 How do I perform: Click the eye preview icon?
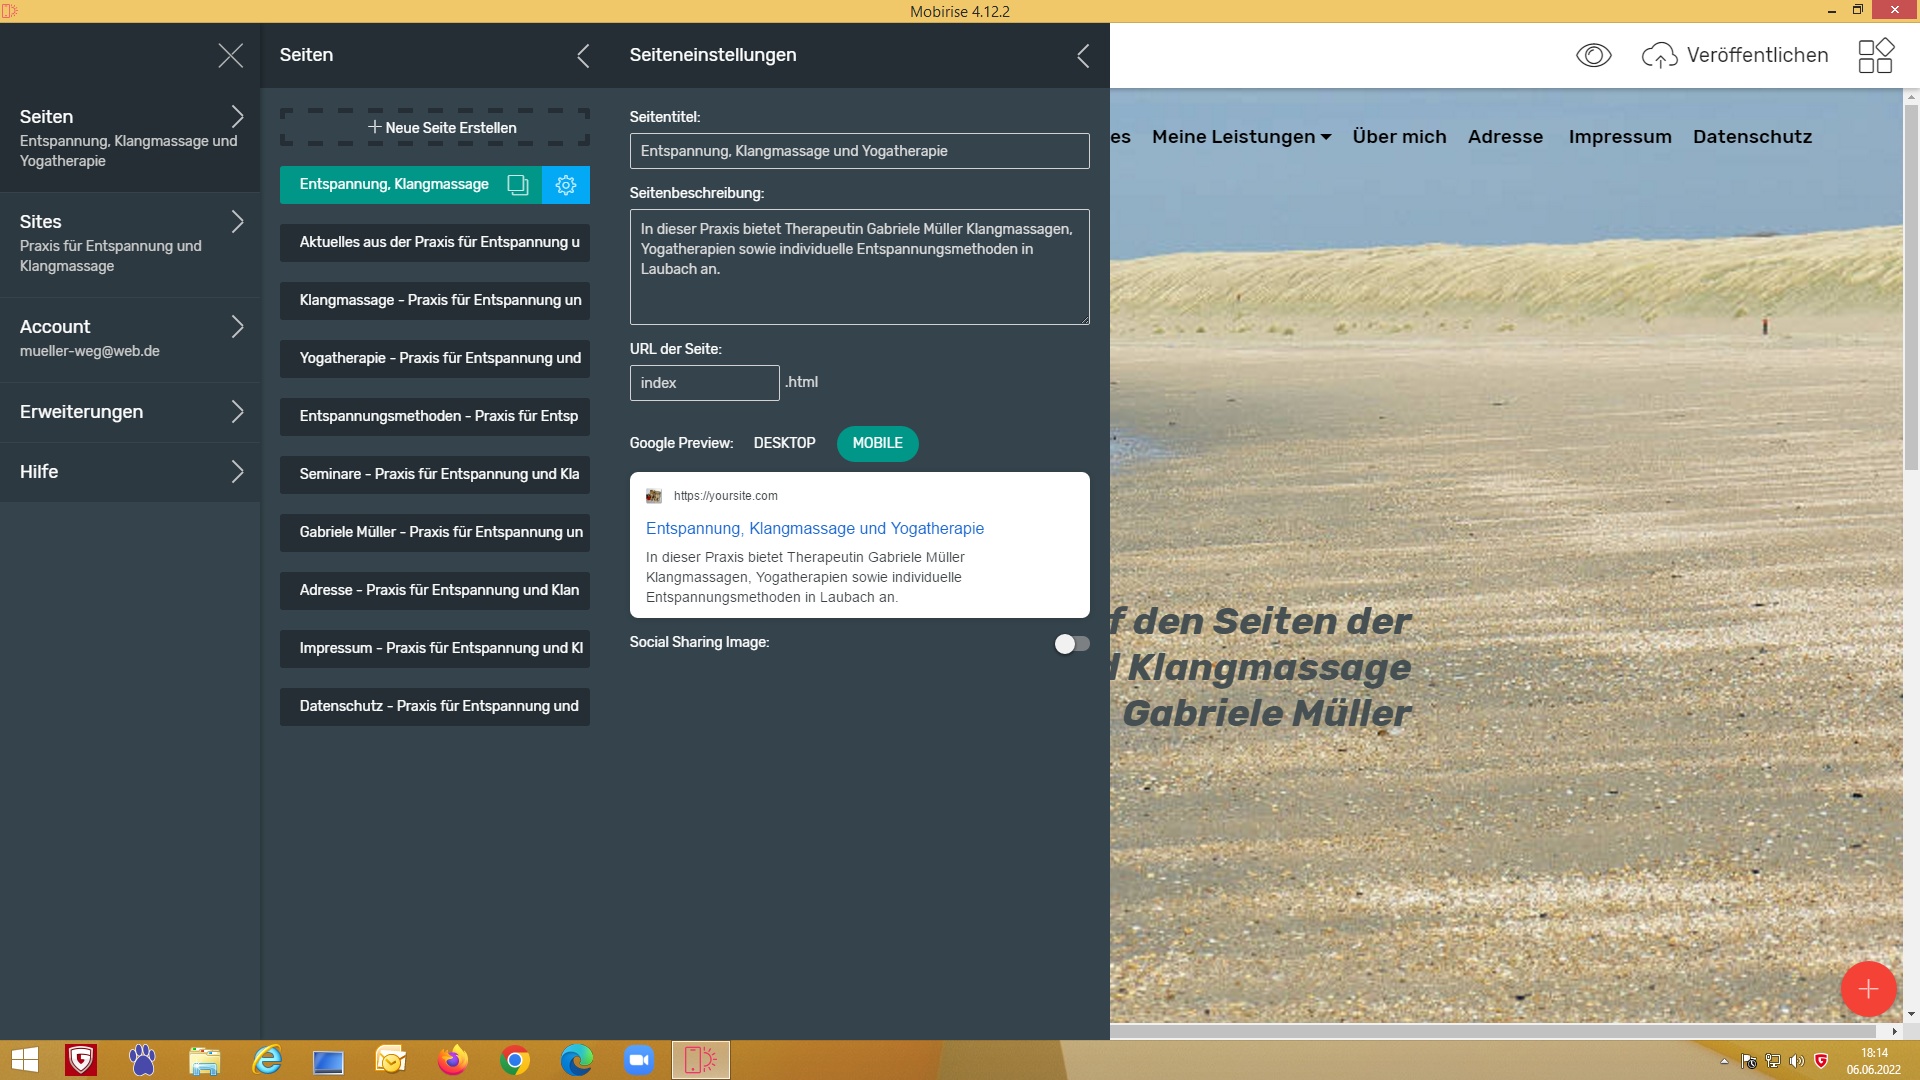pyautogui.click(x=1593, y=55)
